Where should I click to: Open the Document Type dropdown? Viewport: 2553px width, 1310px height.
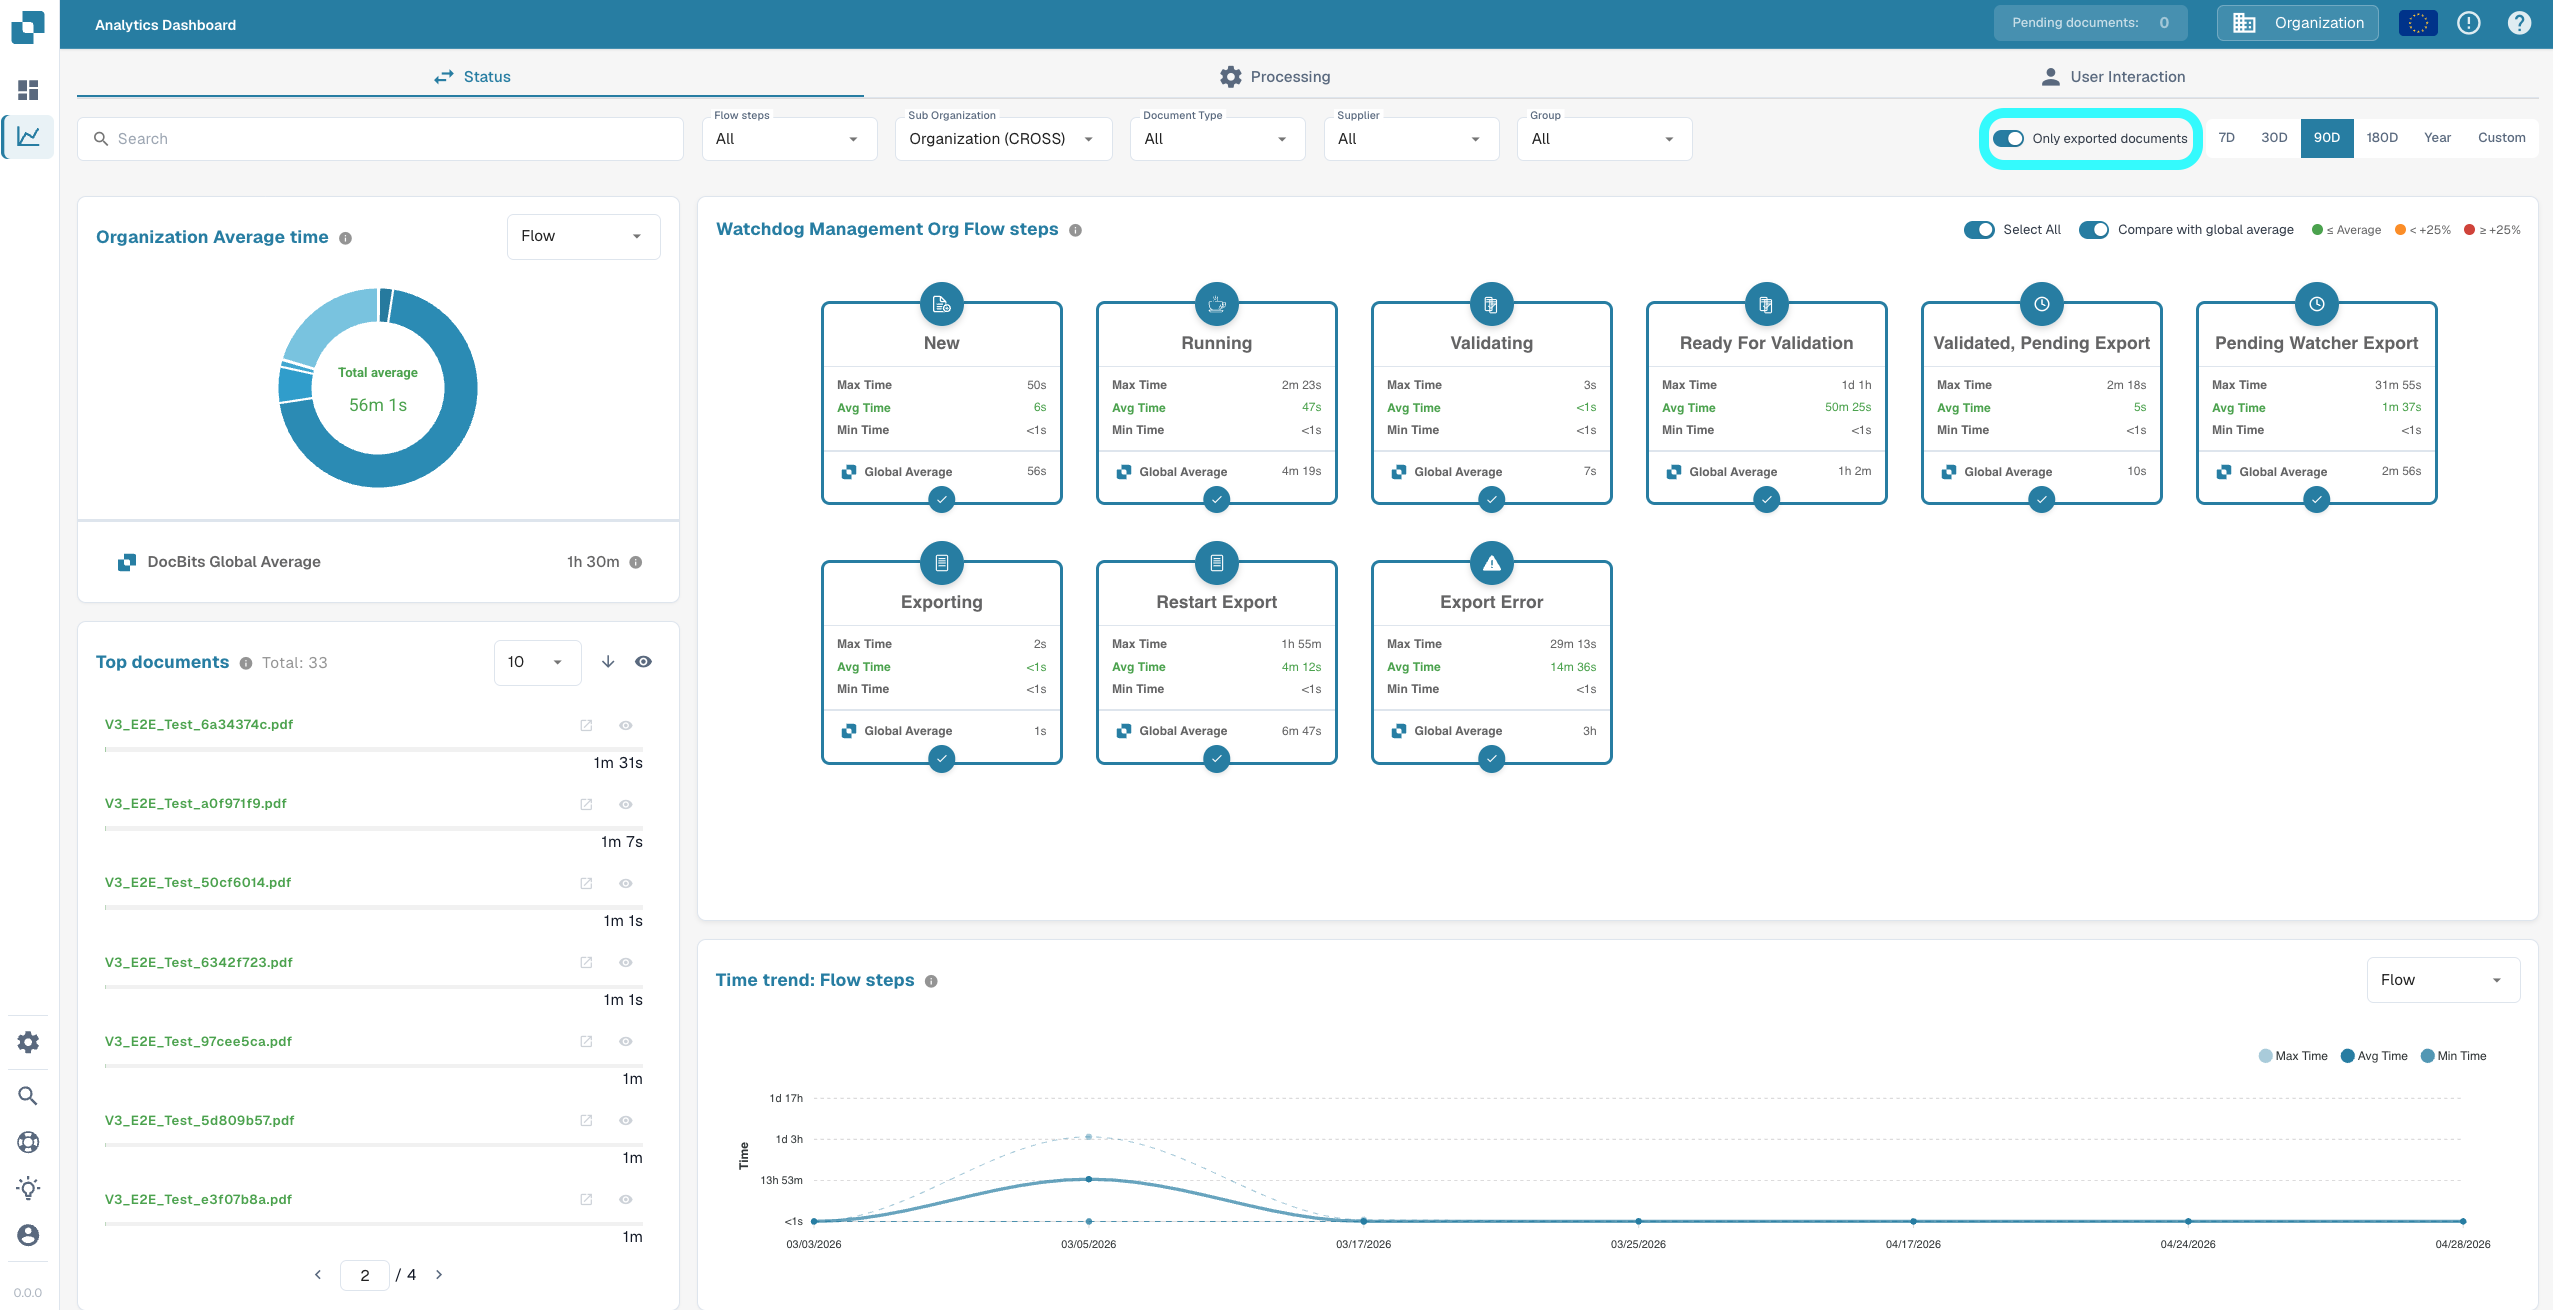(x=1217, y=139)
